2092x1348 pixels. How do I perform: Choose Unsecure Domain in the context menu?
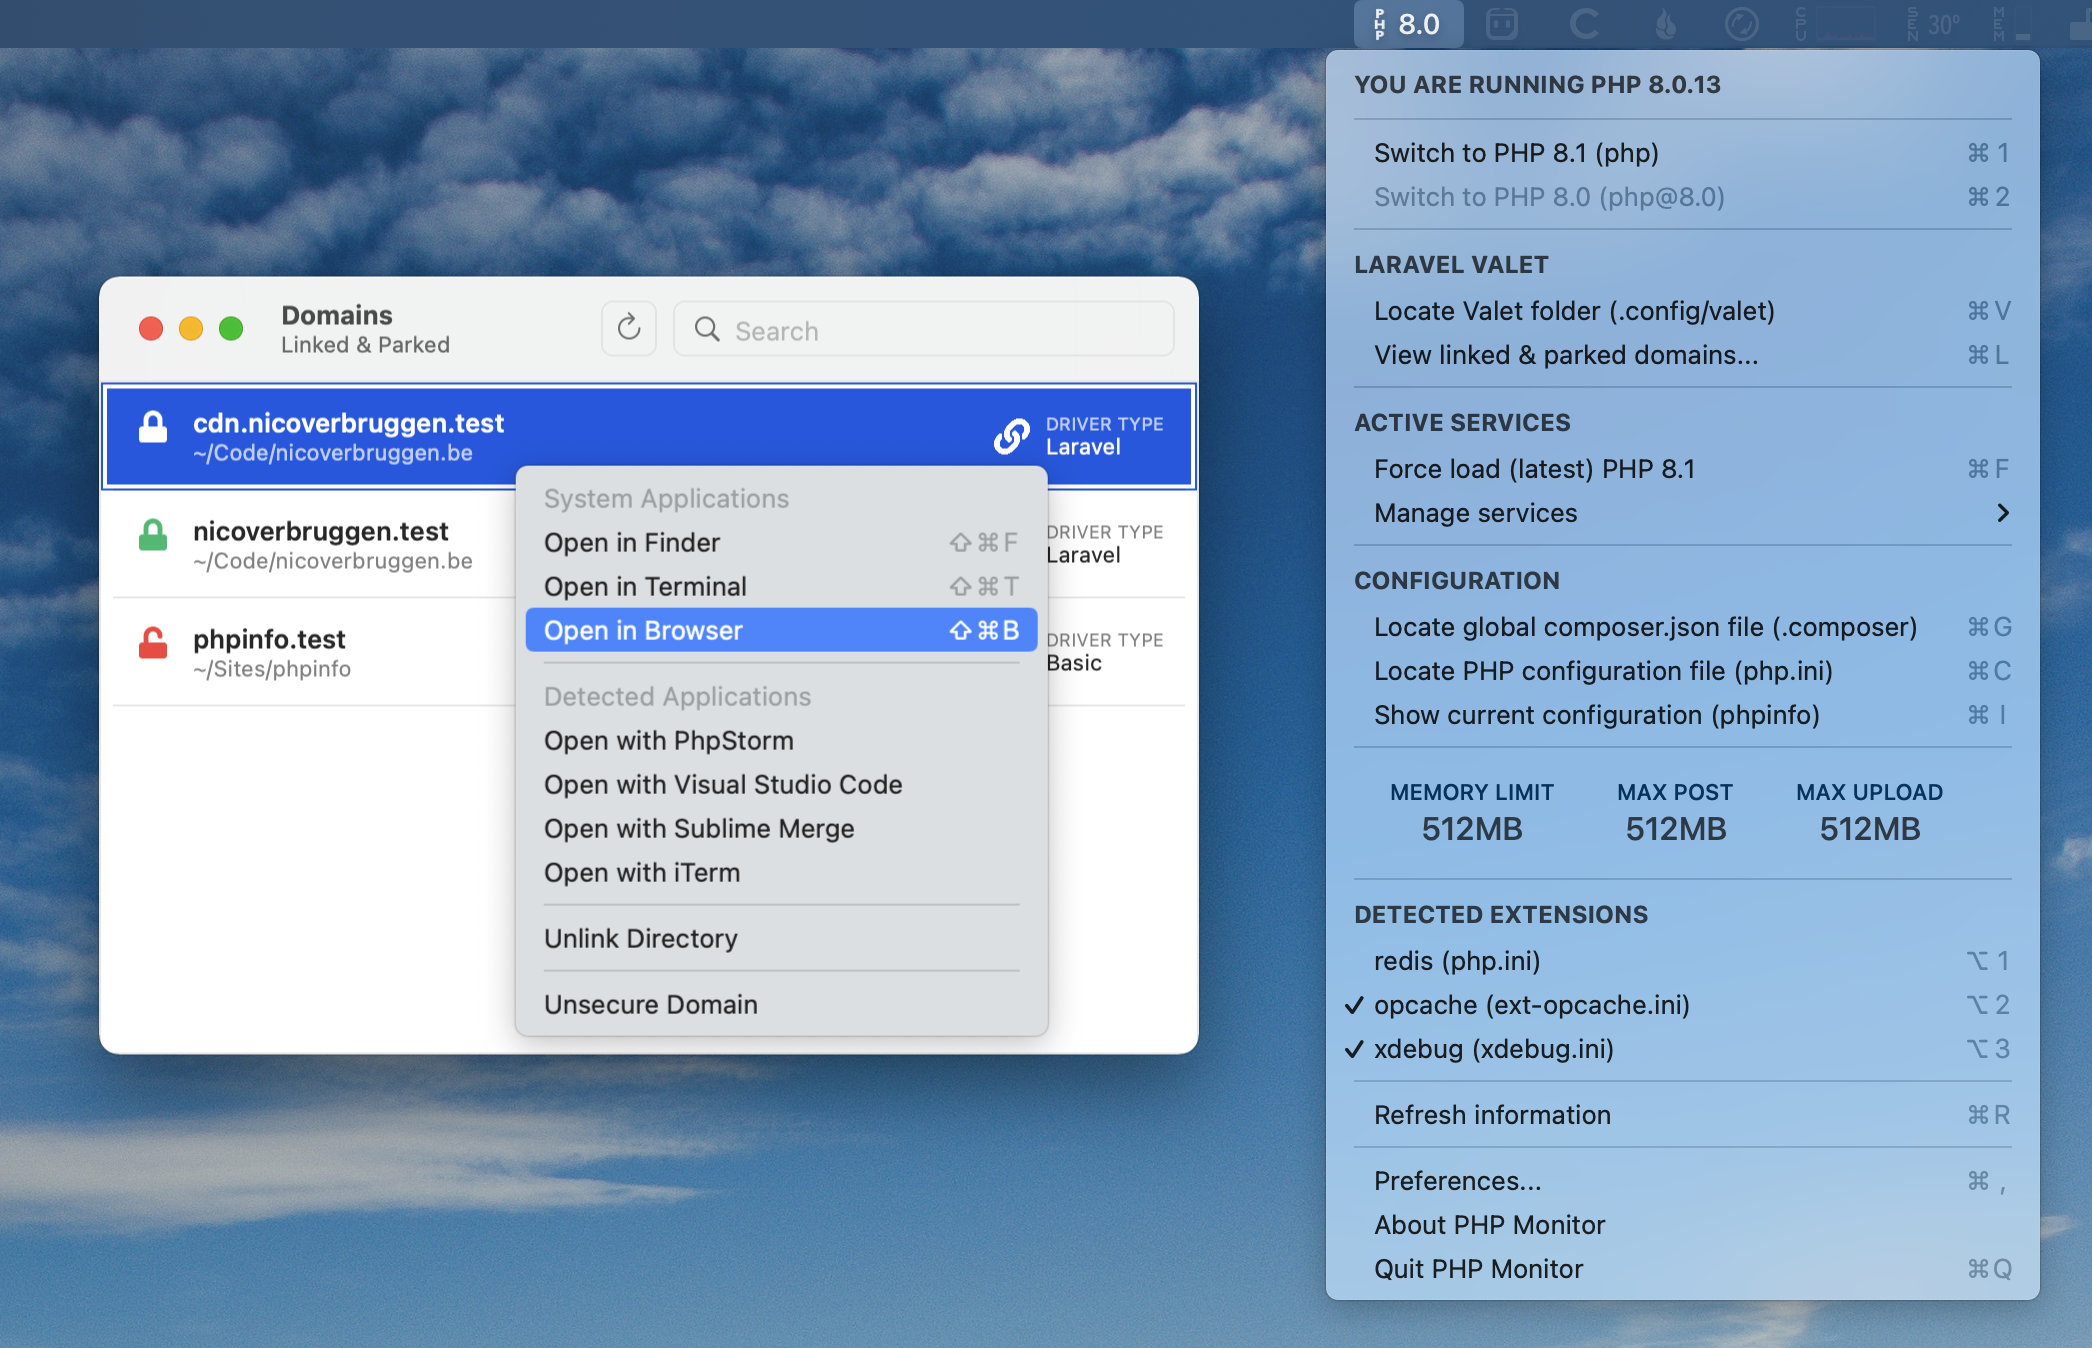click(651, 1004)
